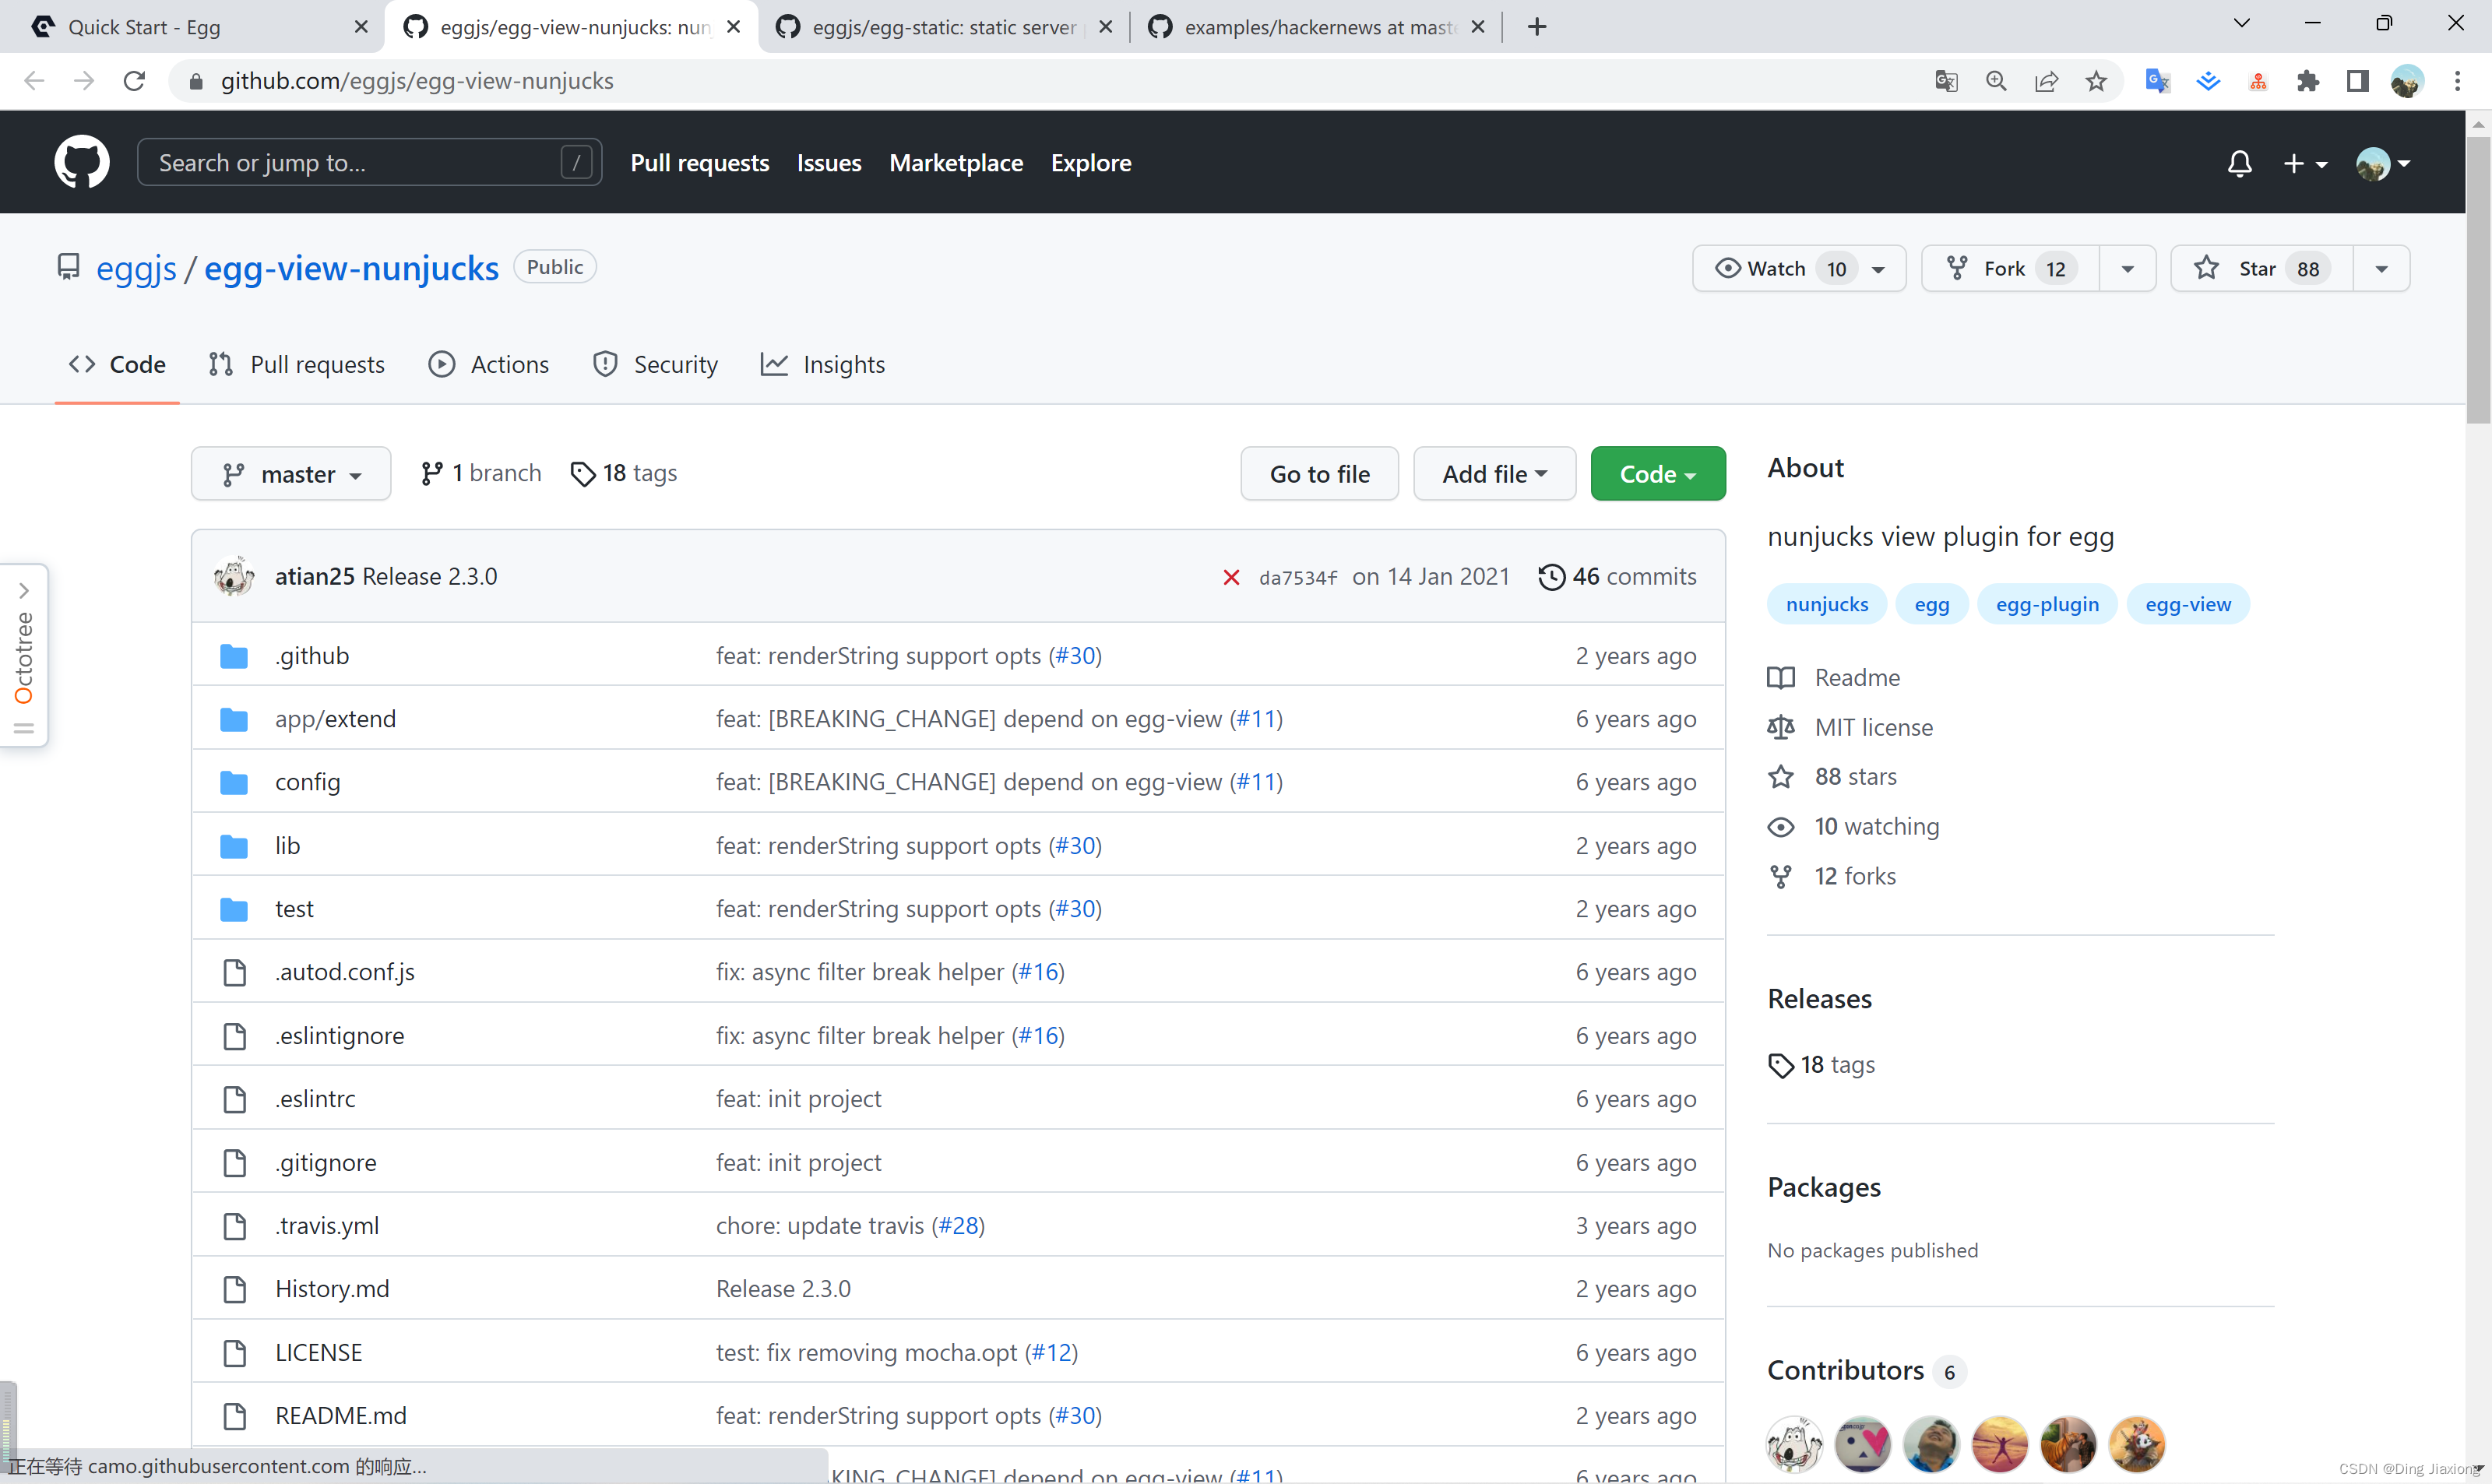The width and height of the screenshot is (2492, 1484).
Task: Bookmark this tab with the star icon
Action: point(2096,81)
